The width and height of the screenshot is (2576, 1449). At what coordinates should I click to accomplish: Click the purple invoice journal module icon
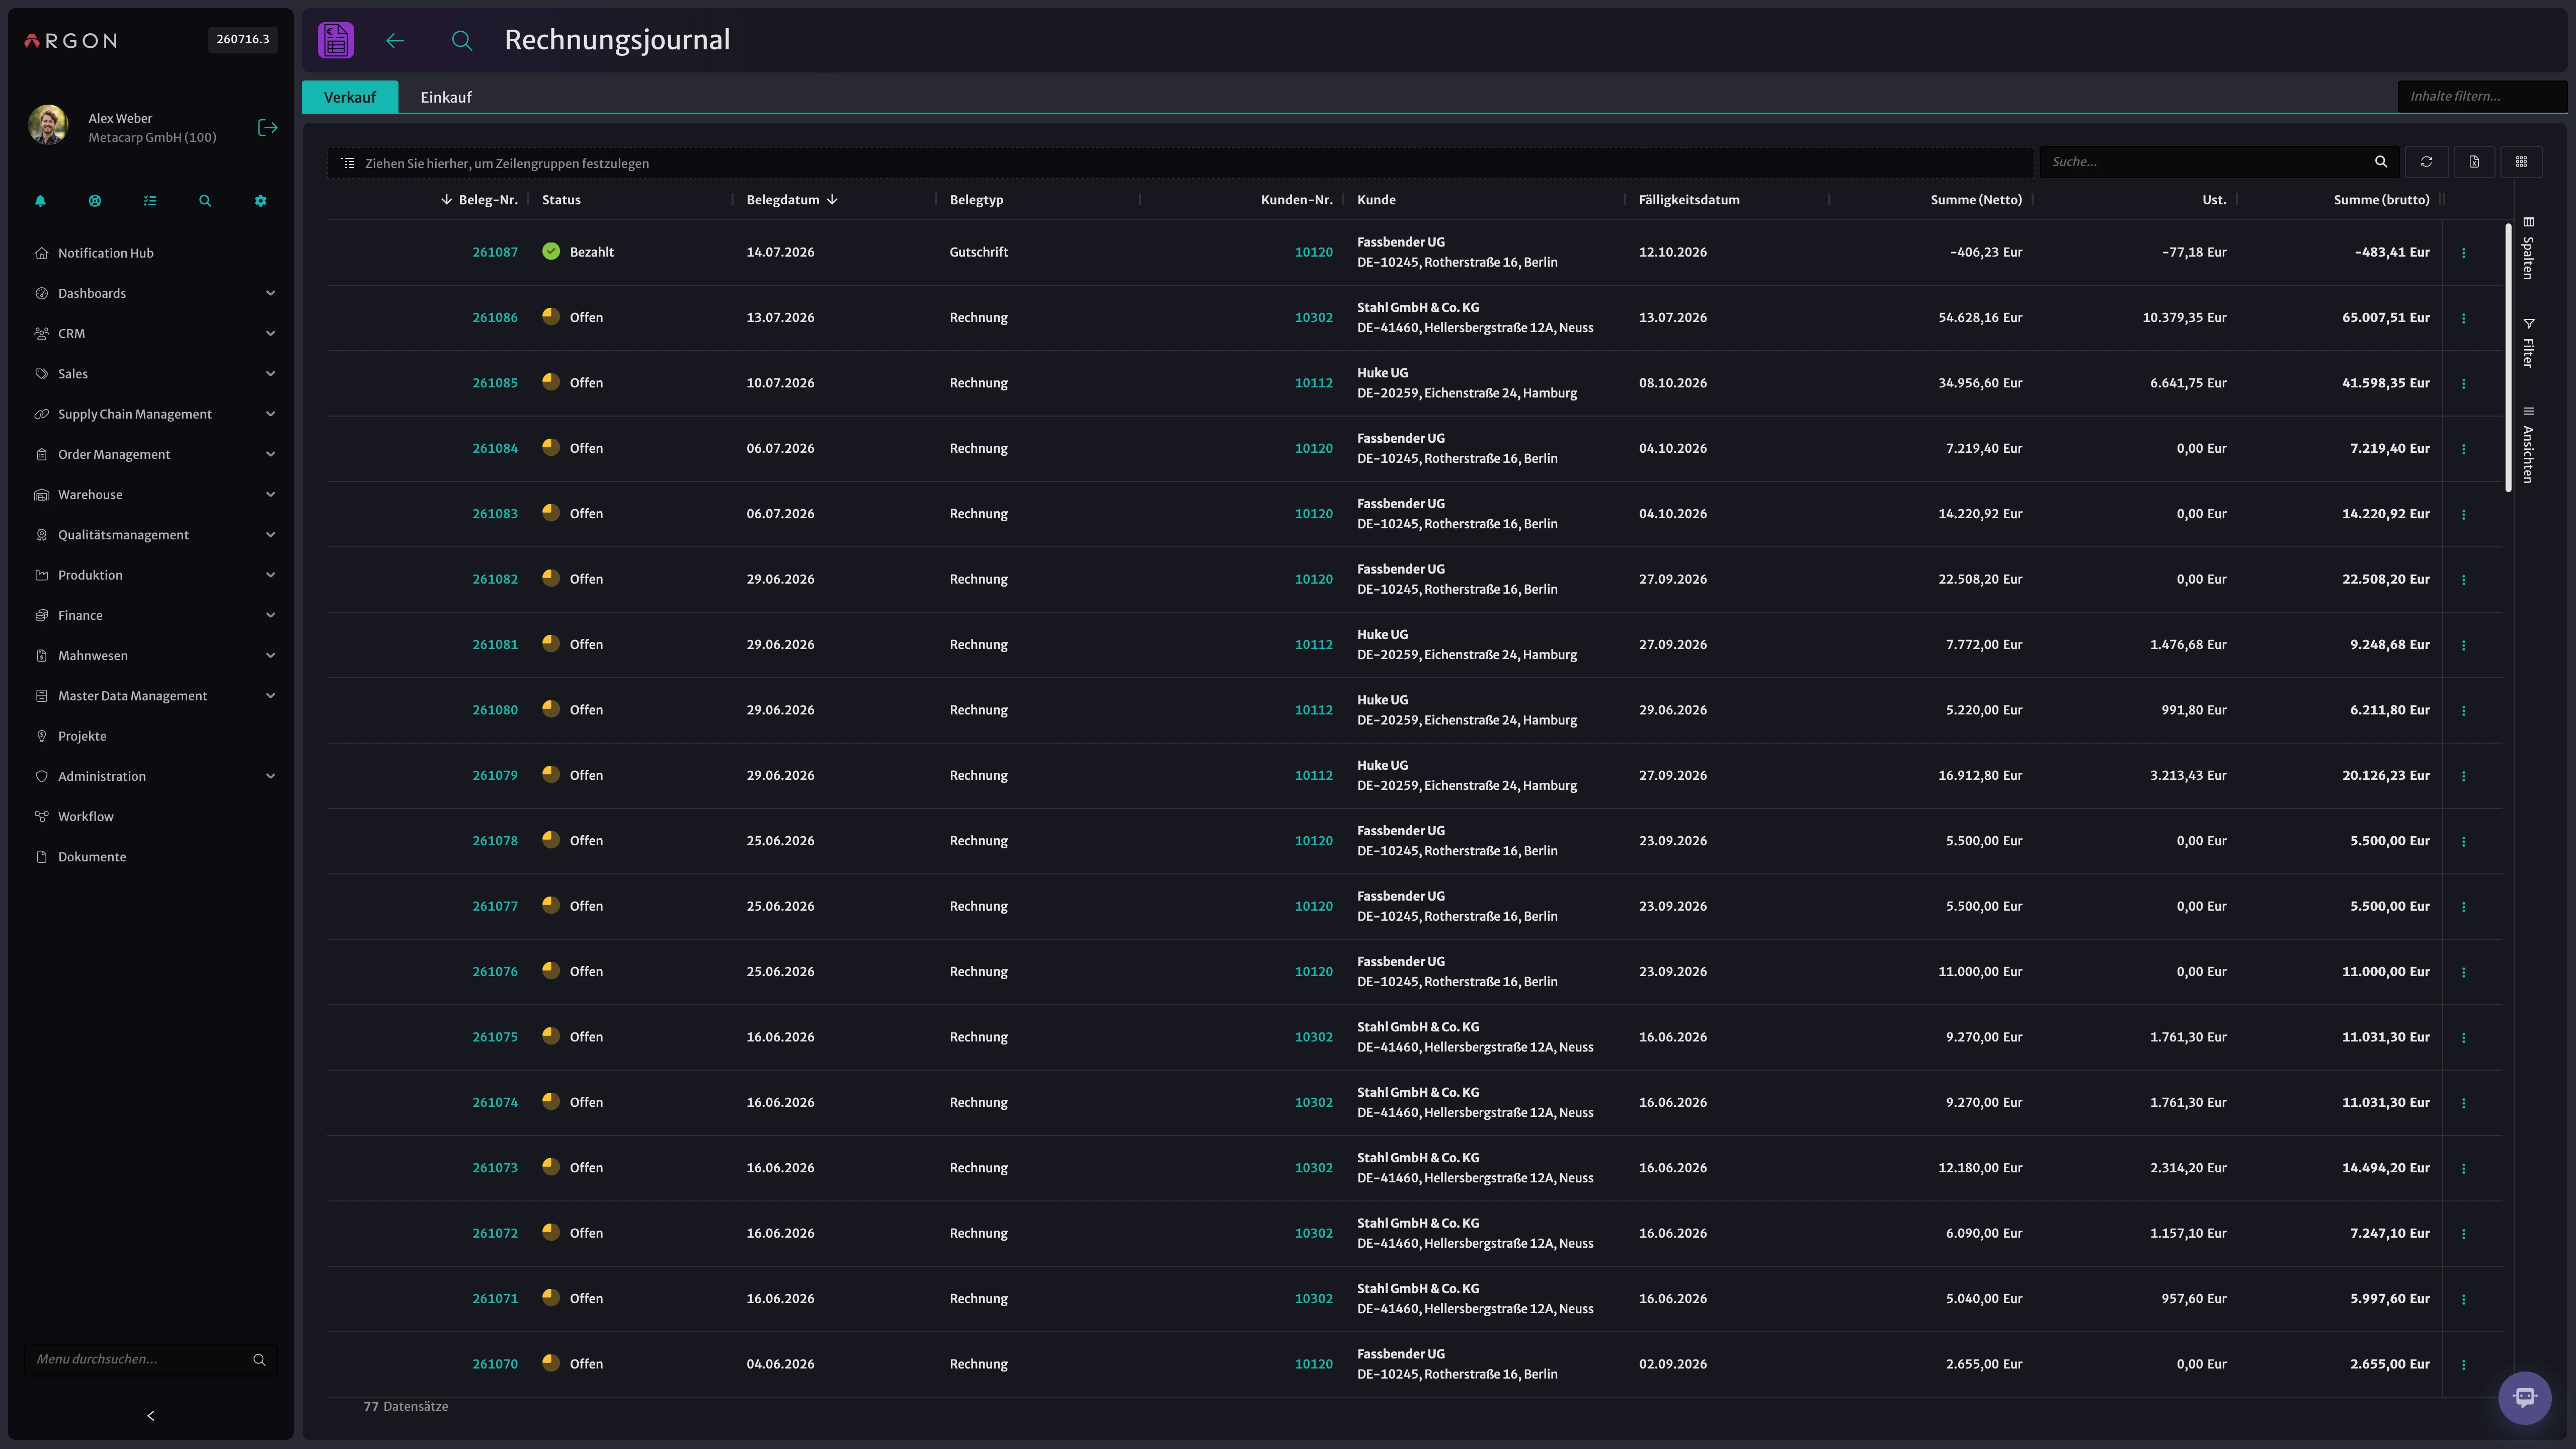(336, 40)
